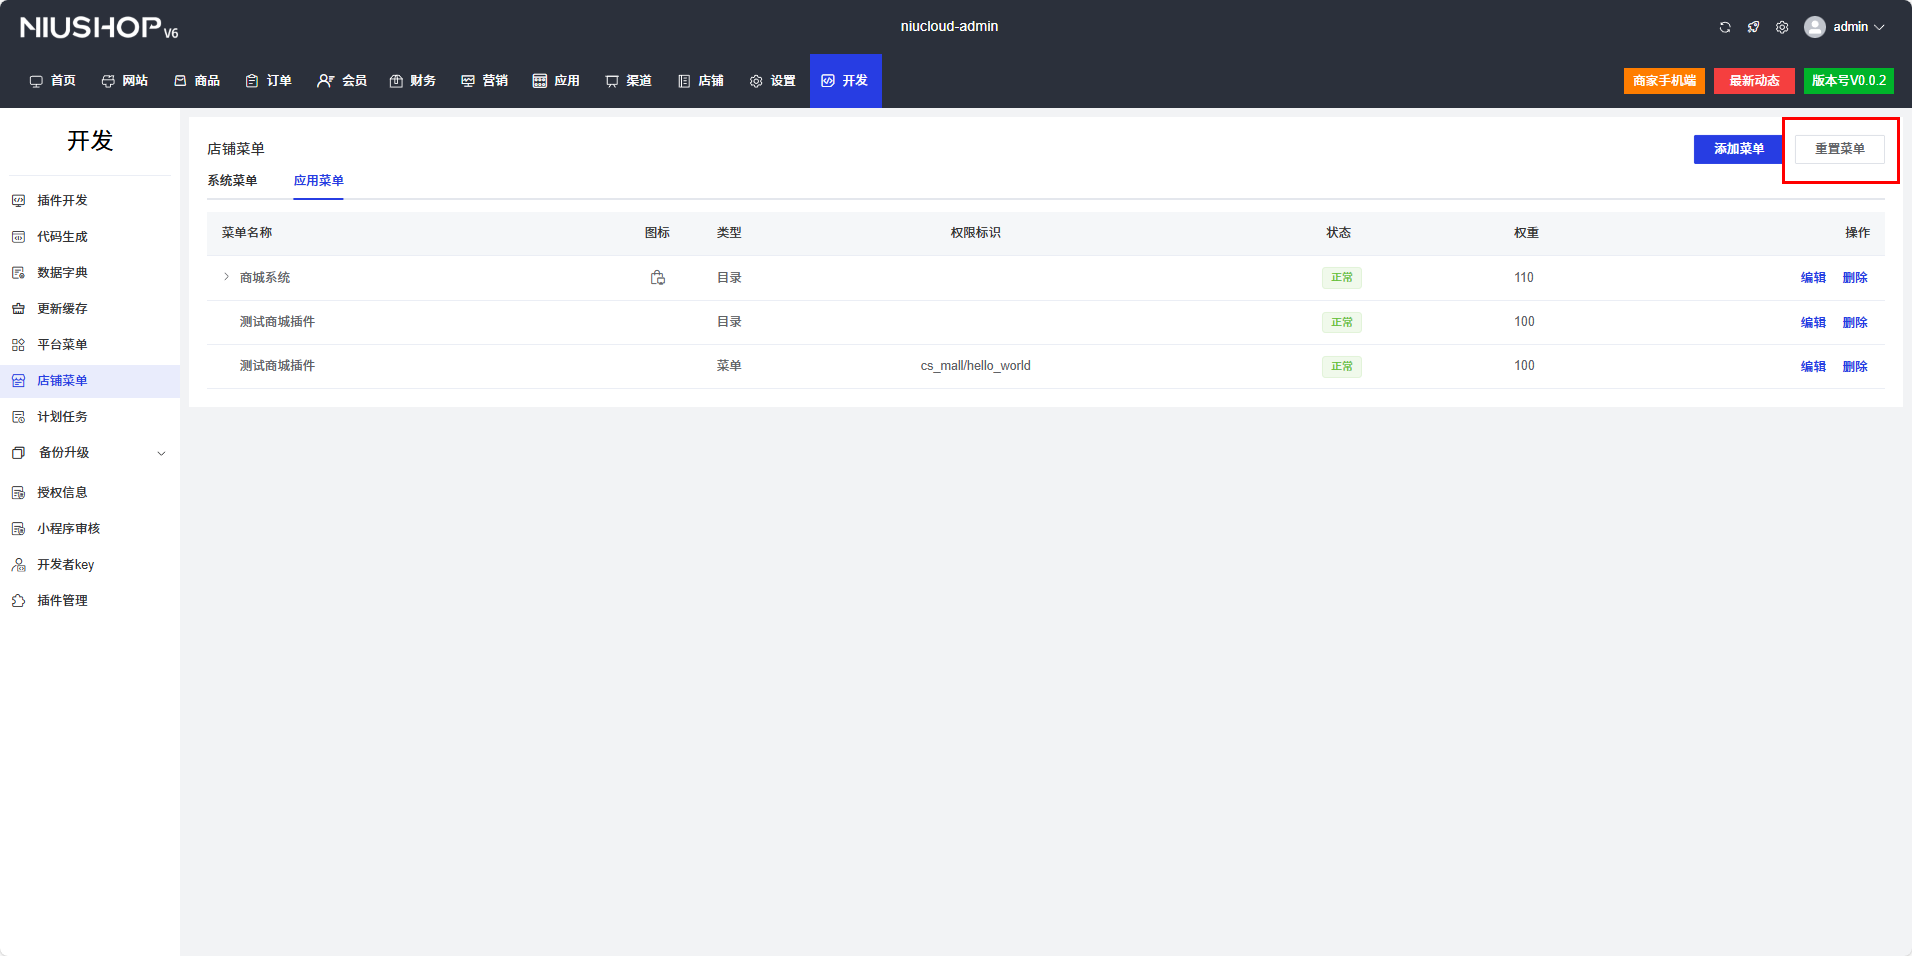This screenshot has width=1912, height=956.
Task: Open 开发者key in the sidebar
Action: click(65, 565)
